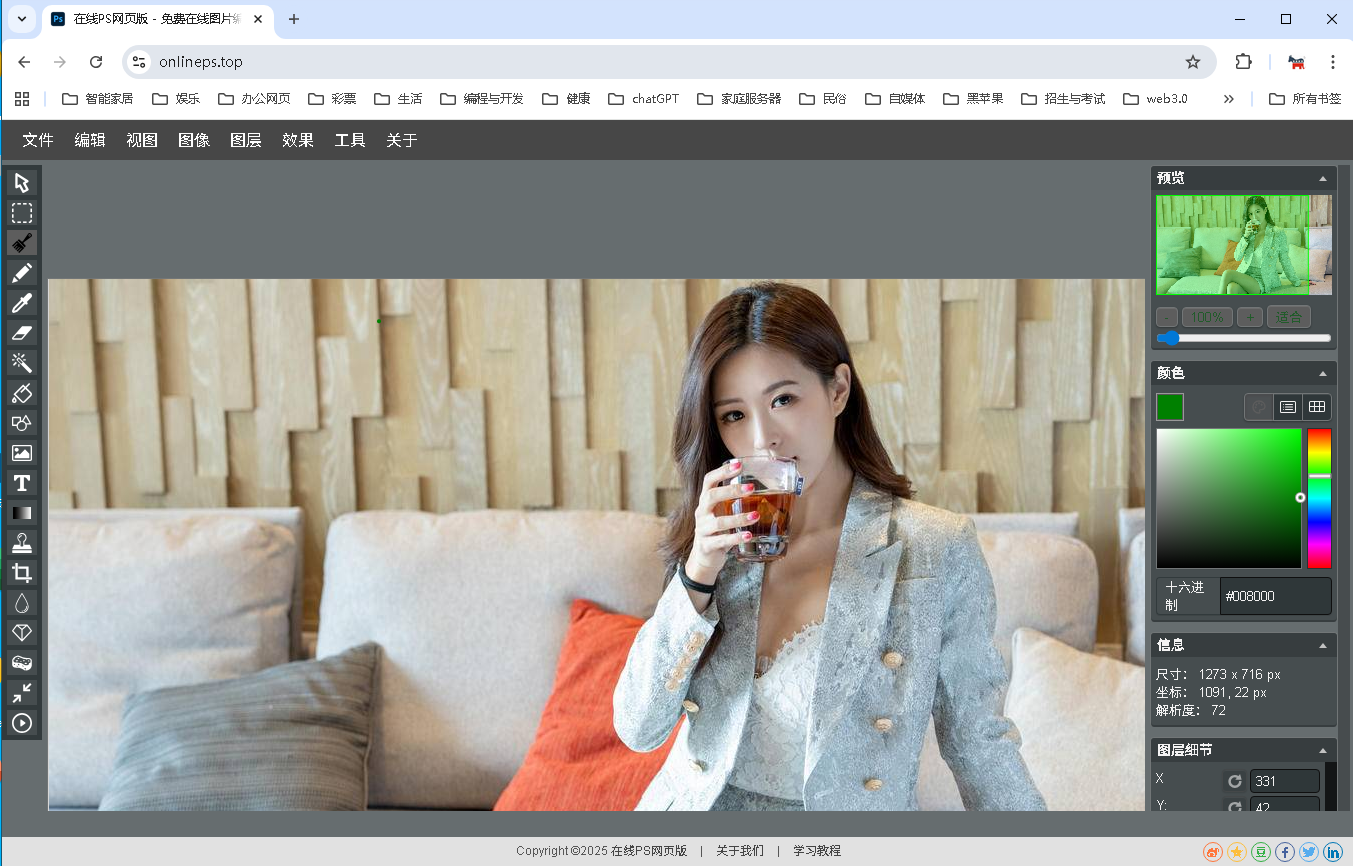Choose the pencil tool
Image resolution: width=1353 pixels, height=866 pixels.
22,273
